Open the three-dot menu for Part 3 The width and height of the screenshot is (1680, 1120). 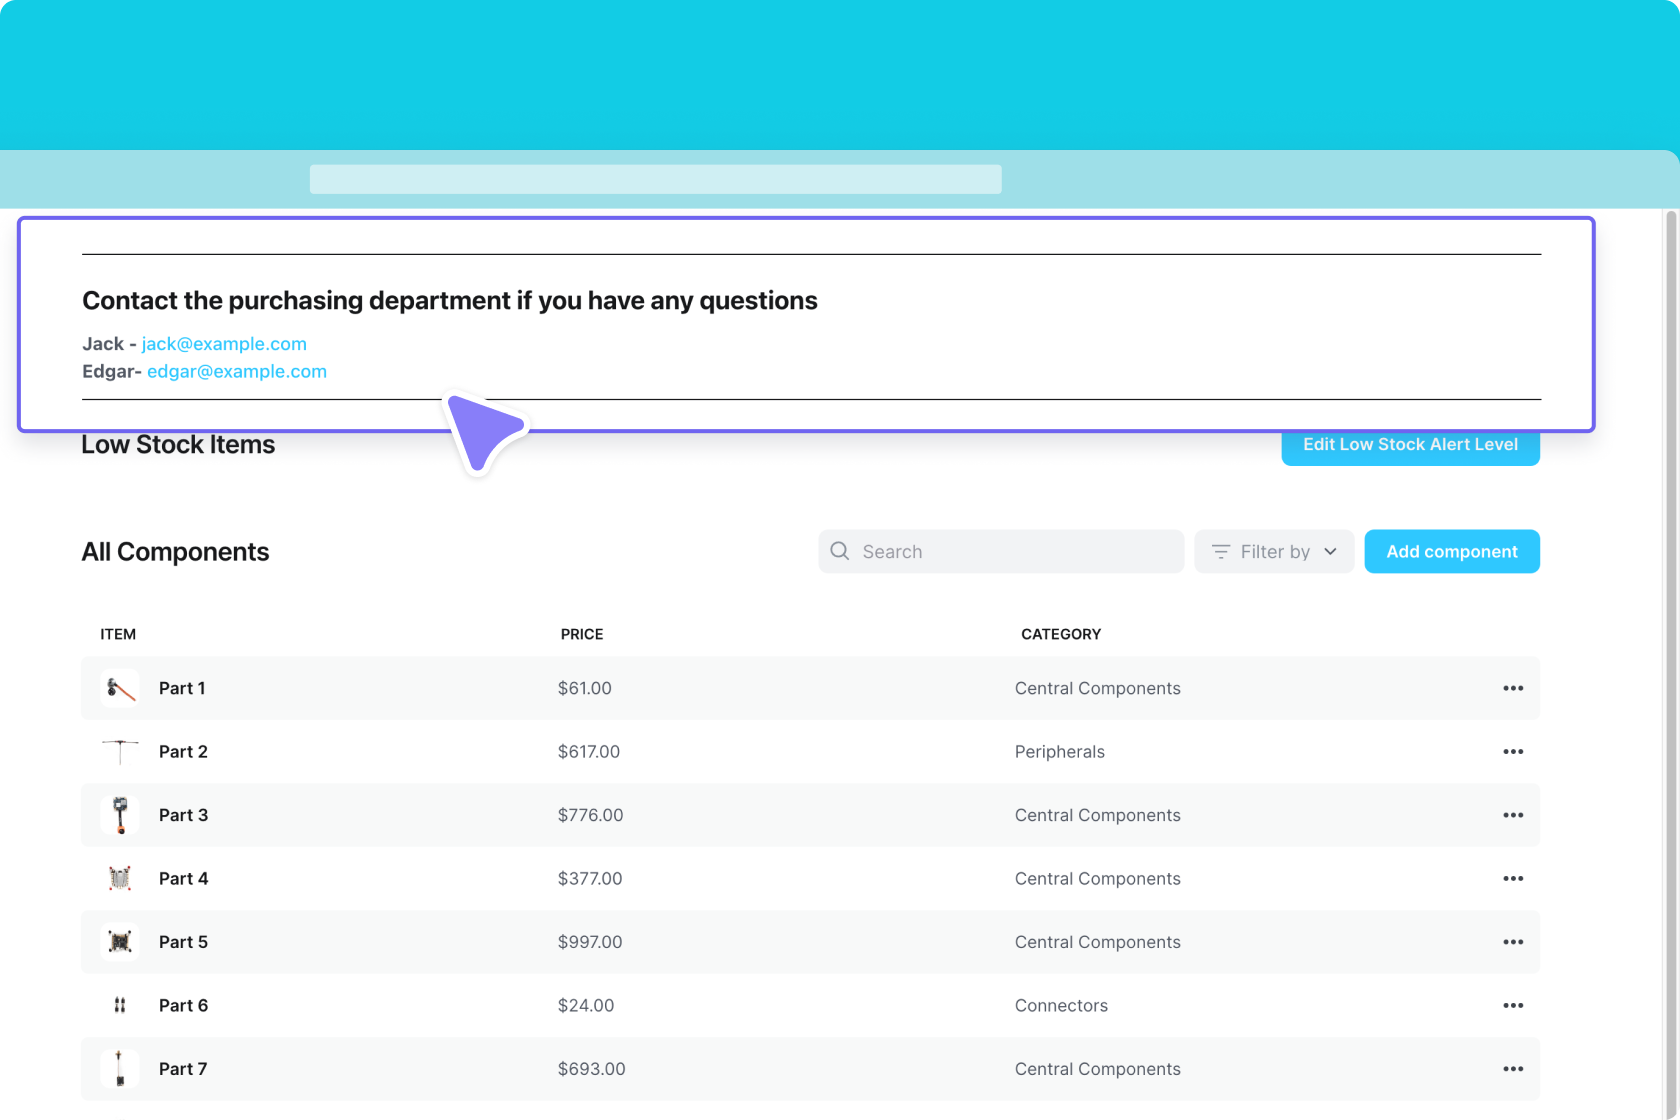[1513, 815]
